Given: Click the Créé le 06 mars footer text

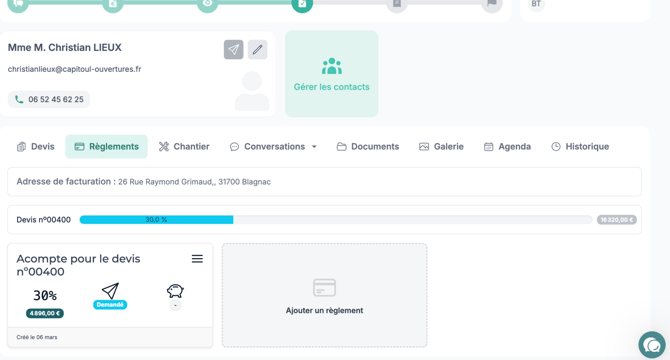Looking at the screenshot, I should pos(37,337).
